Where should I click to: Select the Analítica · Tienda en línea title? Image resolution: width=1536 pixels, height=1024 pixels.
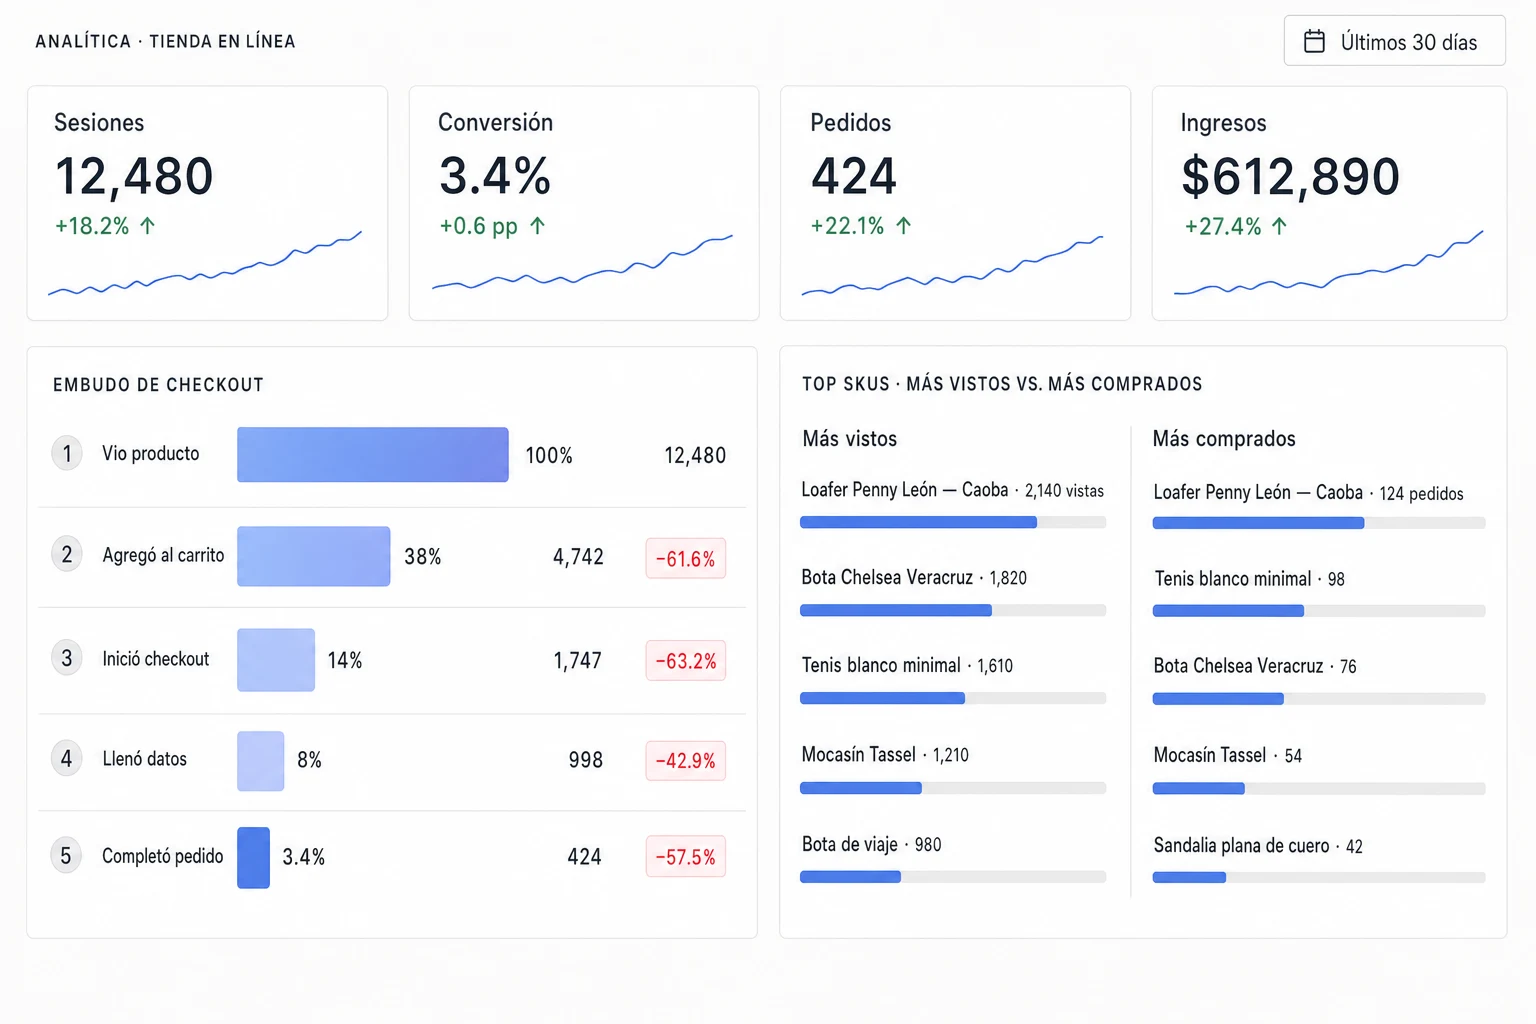pyautogui.click(x=165, y=41)
